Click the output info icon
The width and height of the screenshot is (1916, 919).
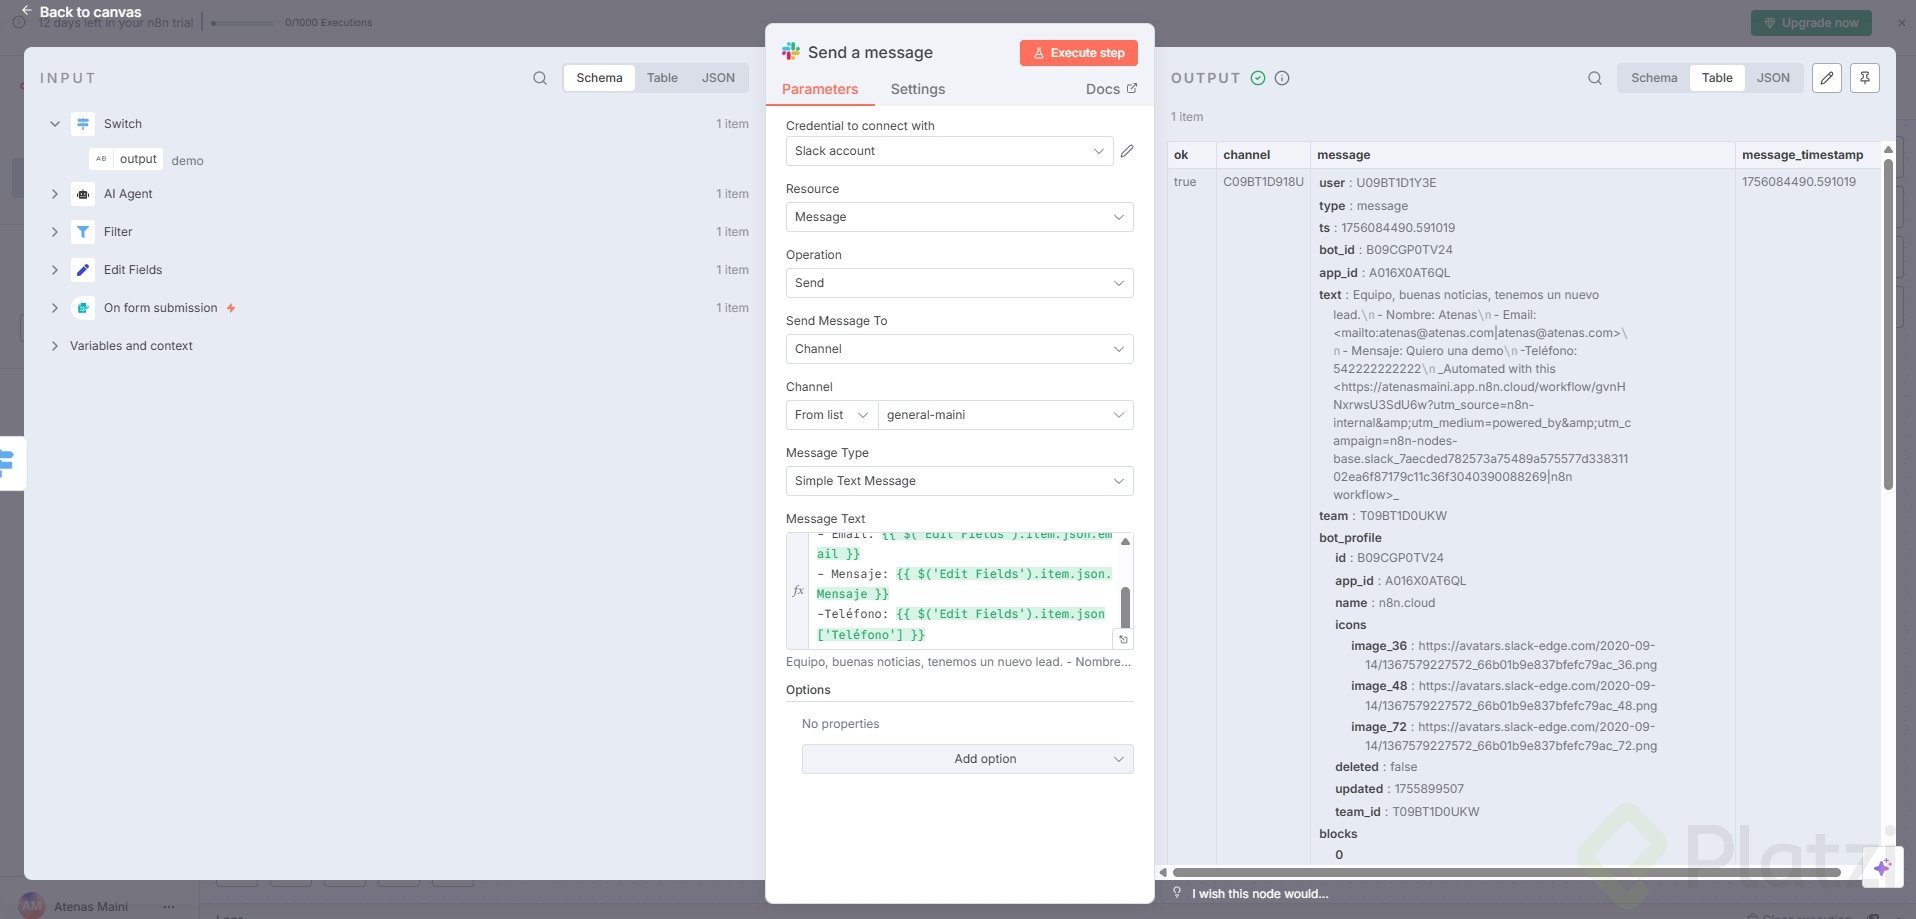(1282, 78)
